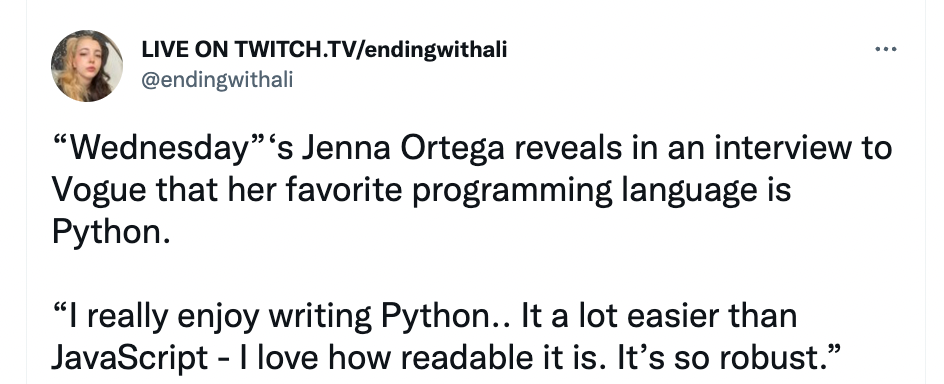This screenshot has height=384, width=944.
Task: Click the LIVE ON TWITCH.TV/endingwithali display name
Action: [x=324, y=49]
